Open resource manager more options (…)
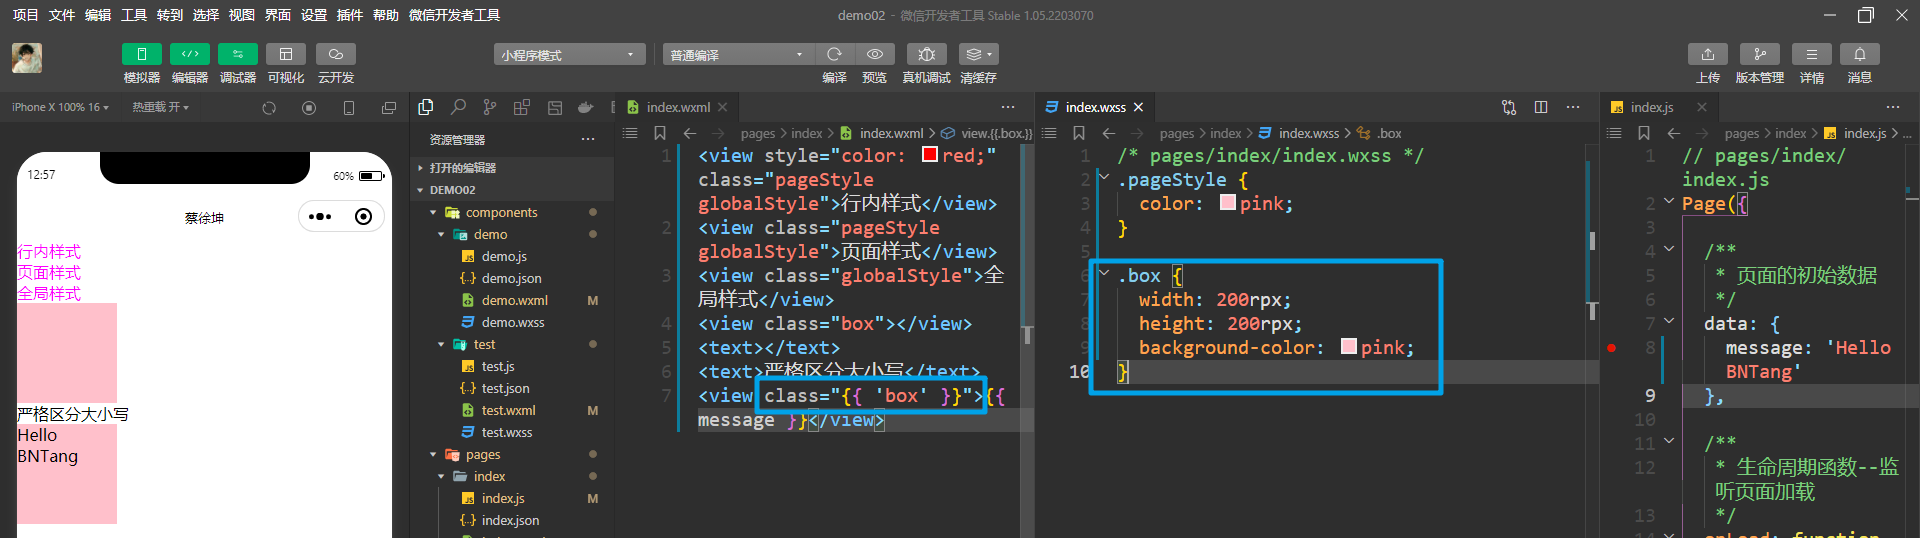Viewport: 1920px width, 538px height. coord(588,140)
